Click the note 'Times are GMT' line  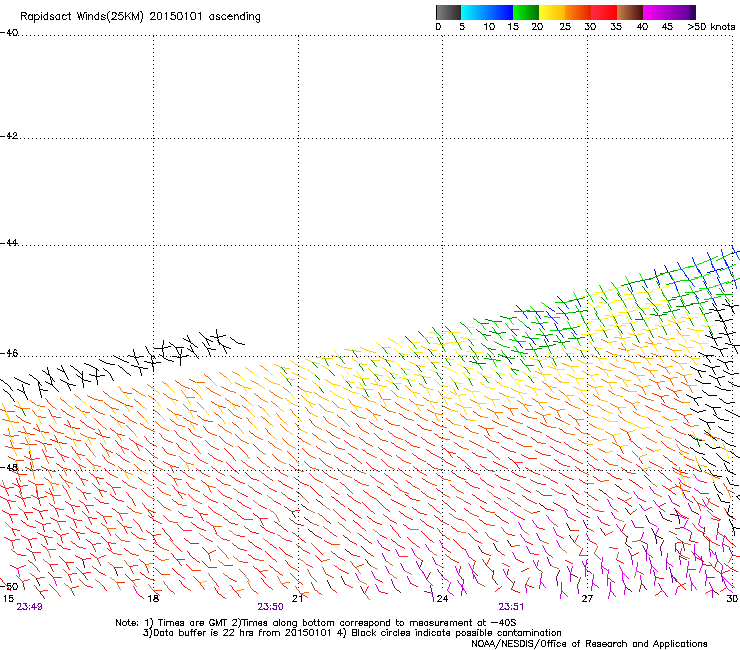[x=316, y=623]
